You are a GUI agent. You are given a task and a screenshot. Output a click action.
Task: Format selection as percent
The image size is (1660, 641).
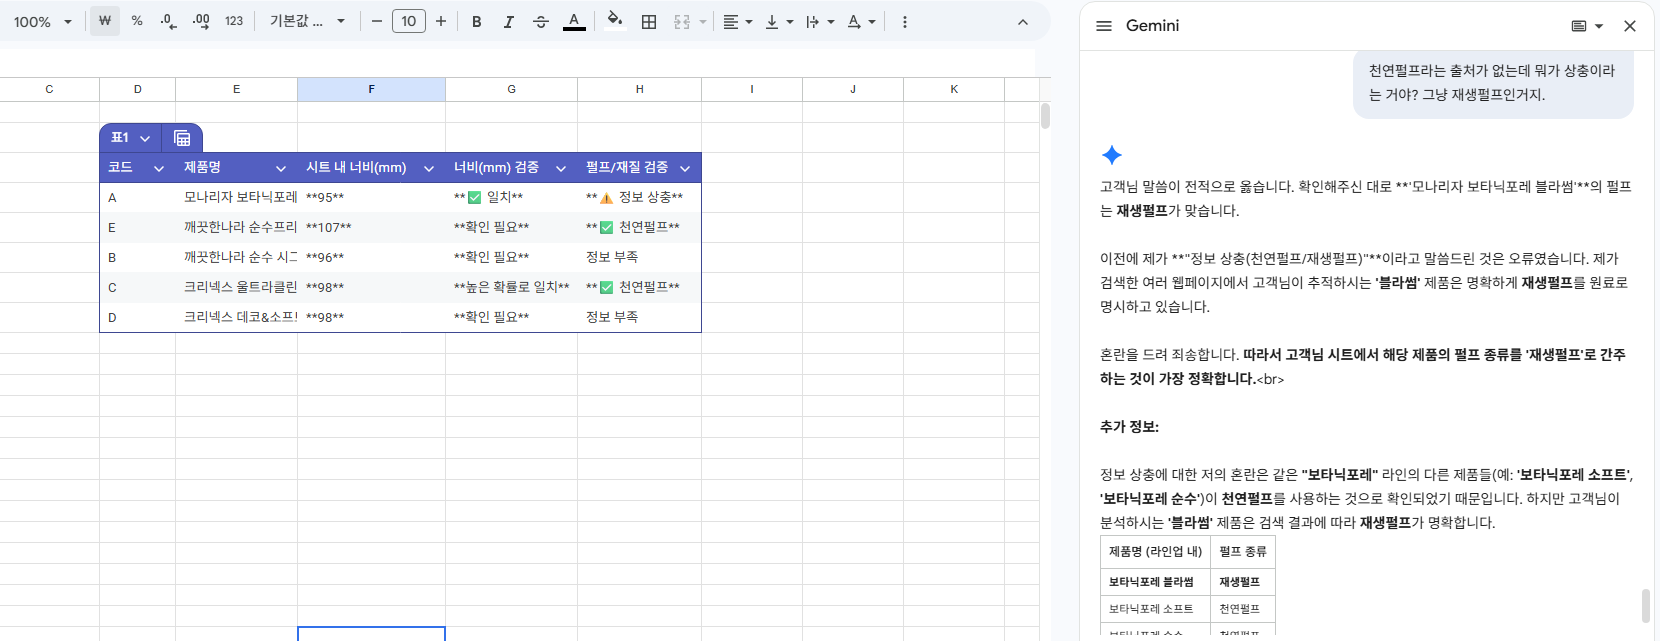click(137, 21)
